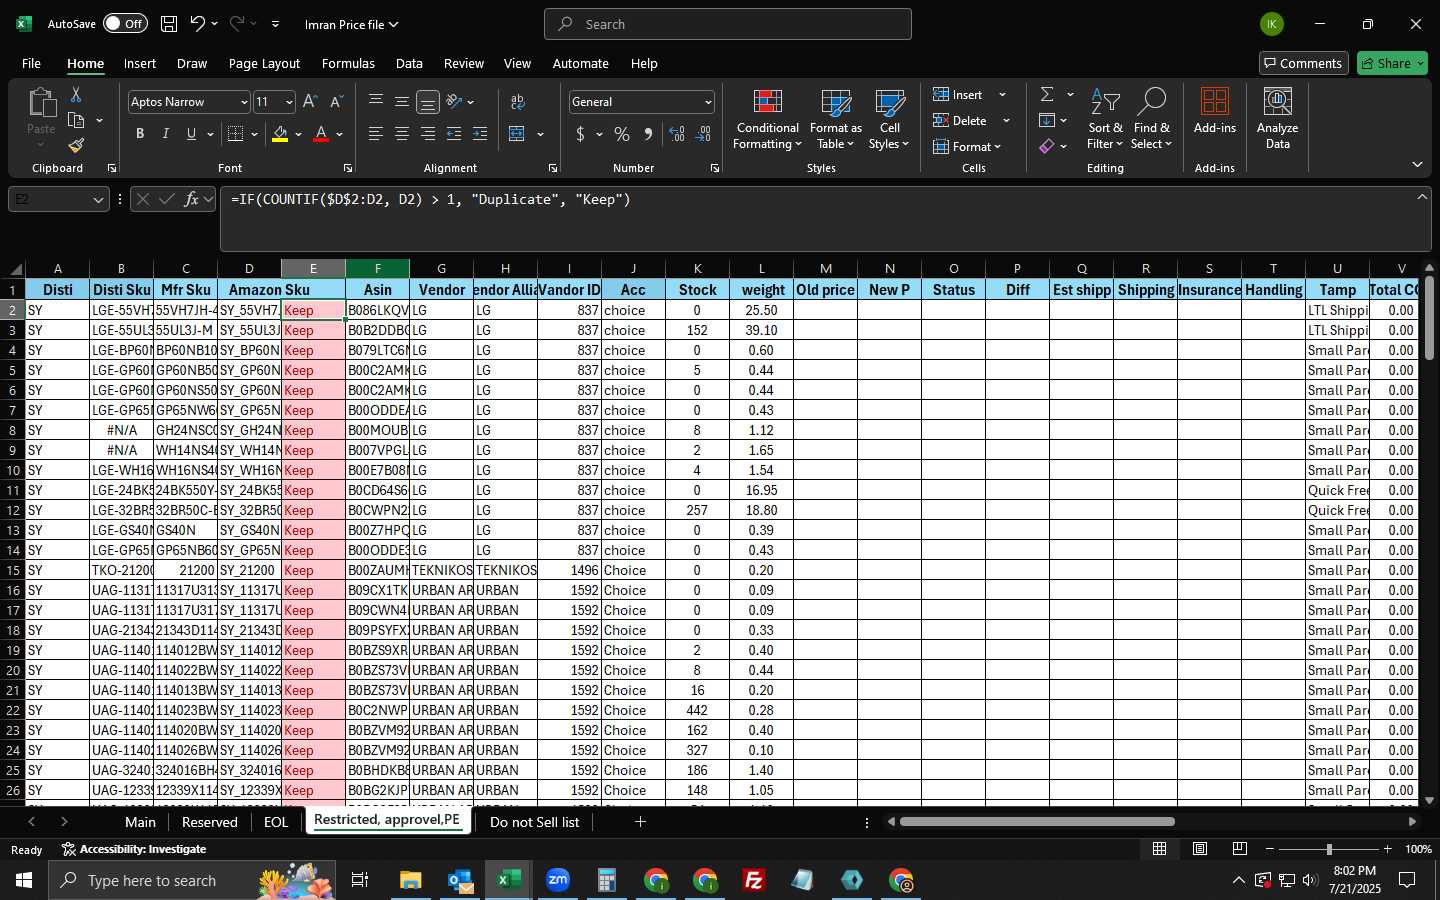
Task: Toggle AutoSave switch
Action: [125, 24]
